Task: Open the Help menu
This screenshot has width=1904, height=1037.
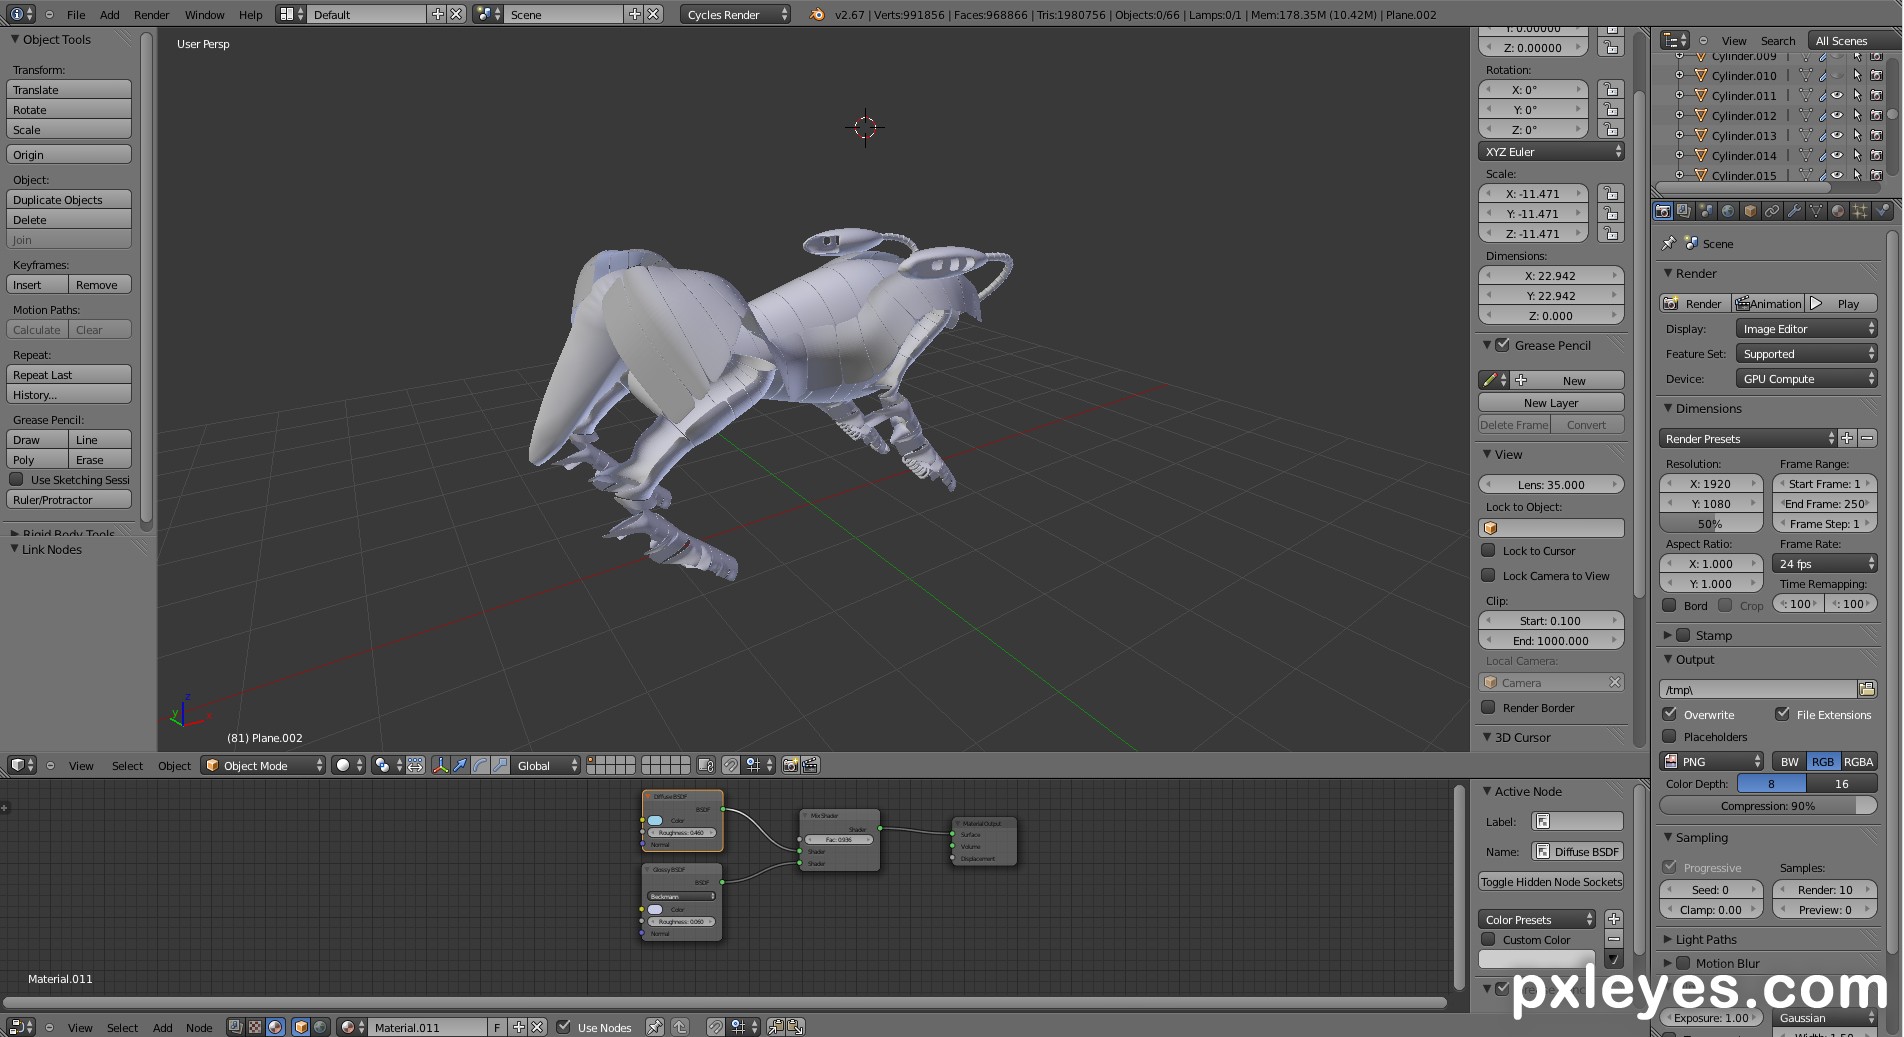Action: point(250,14)
